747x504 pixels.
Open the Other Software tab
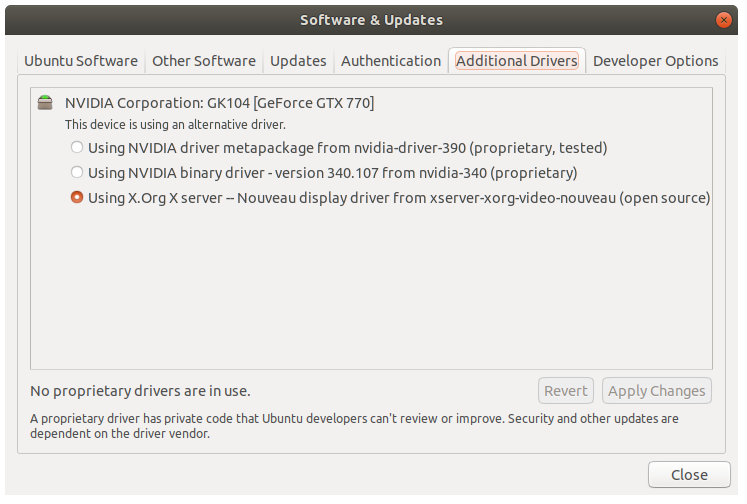coord(204,61)
